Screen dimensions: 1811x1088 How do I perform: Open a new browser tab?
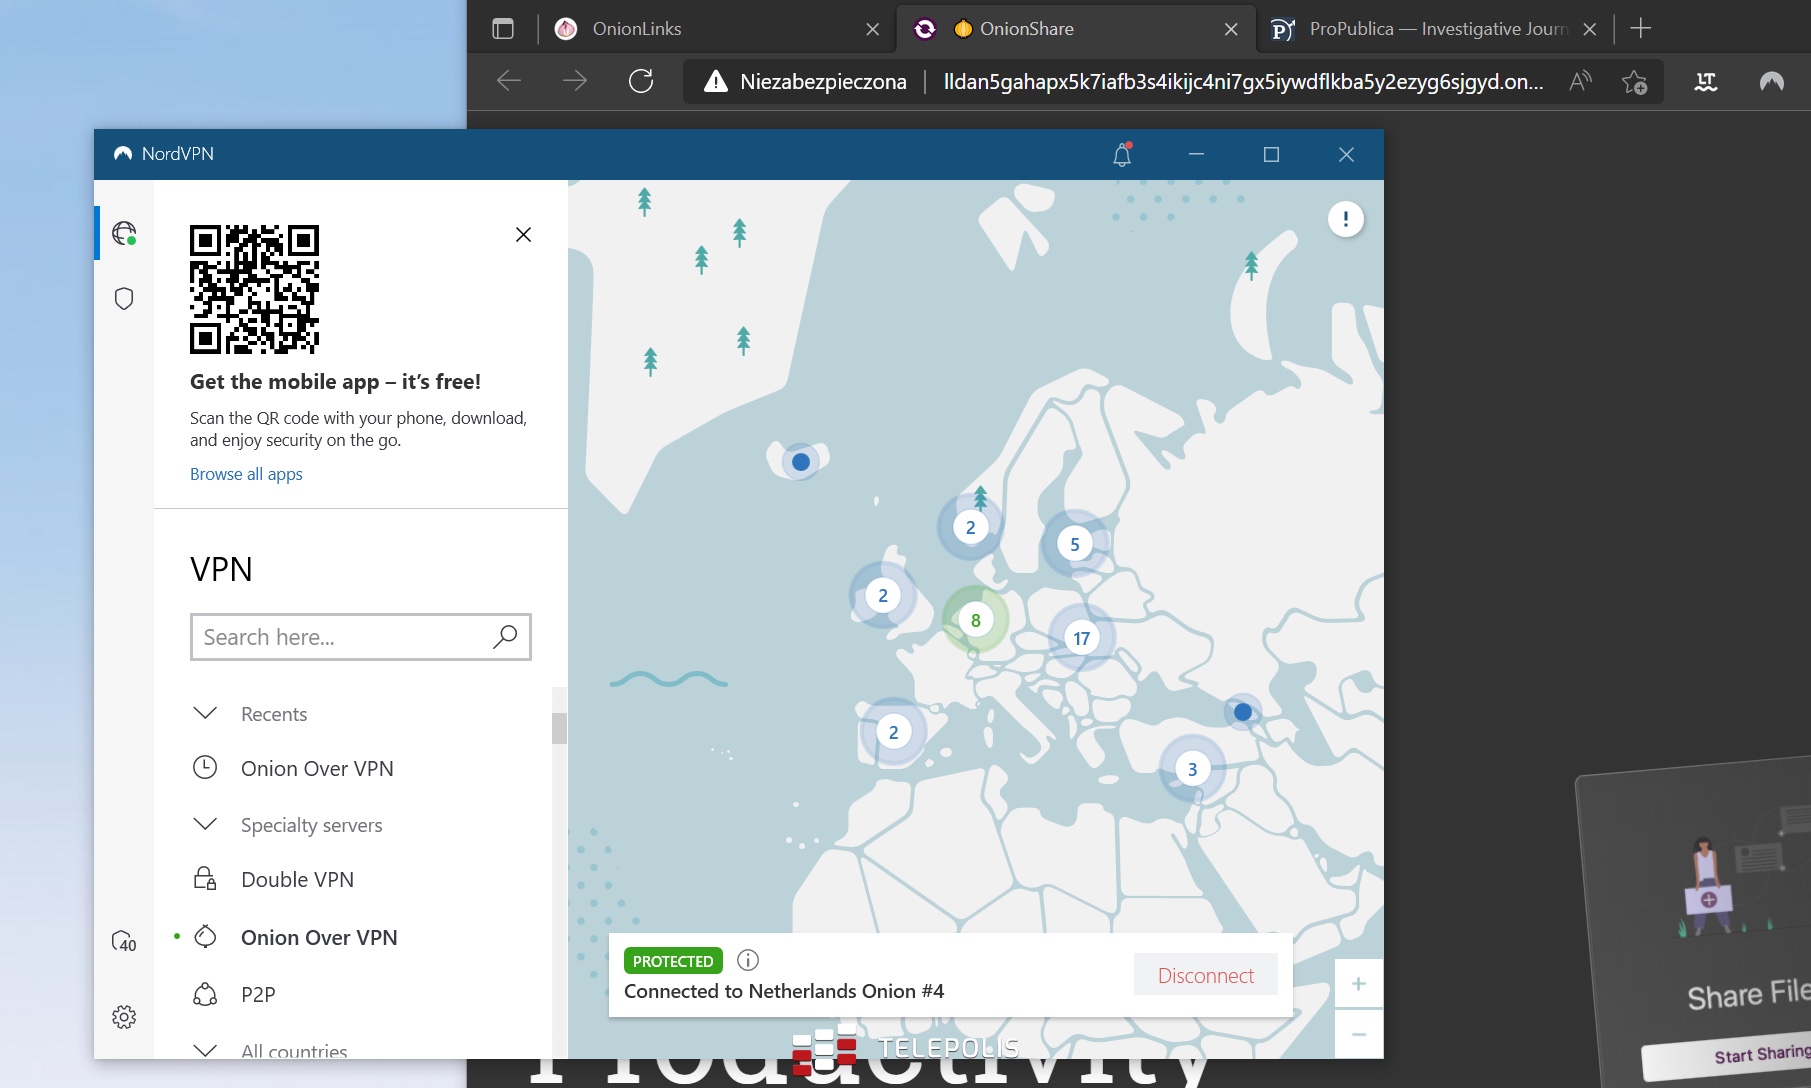tap(1640, 29)
